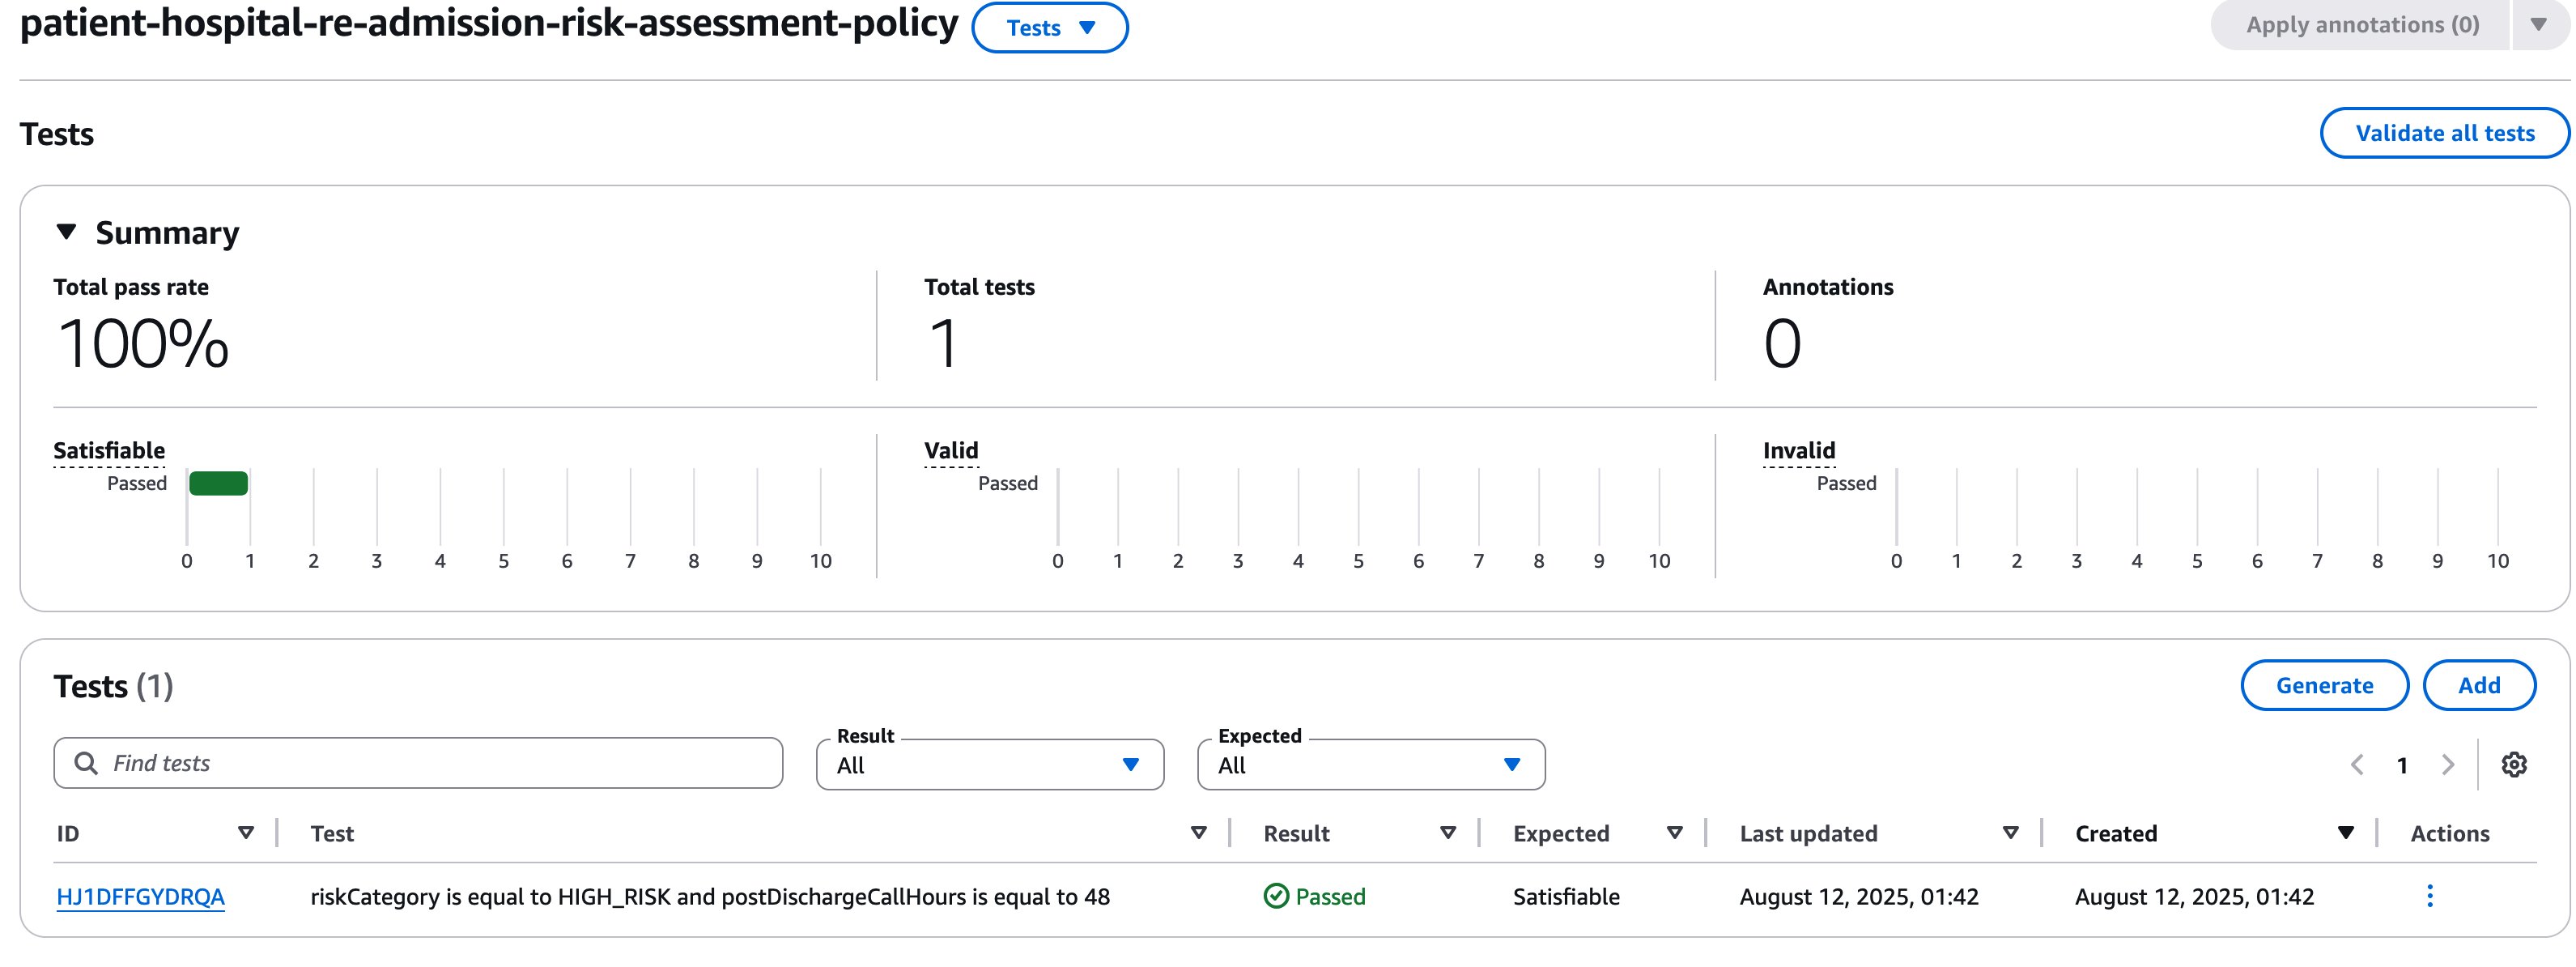
Task: Sort by Created column arrow
Action: (x=2345, y=833)
